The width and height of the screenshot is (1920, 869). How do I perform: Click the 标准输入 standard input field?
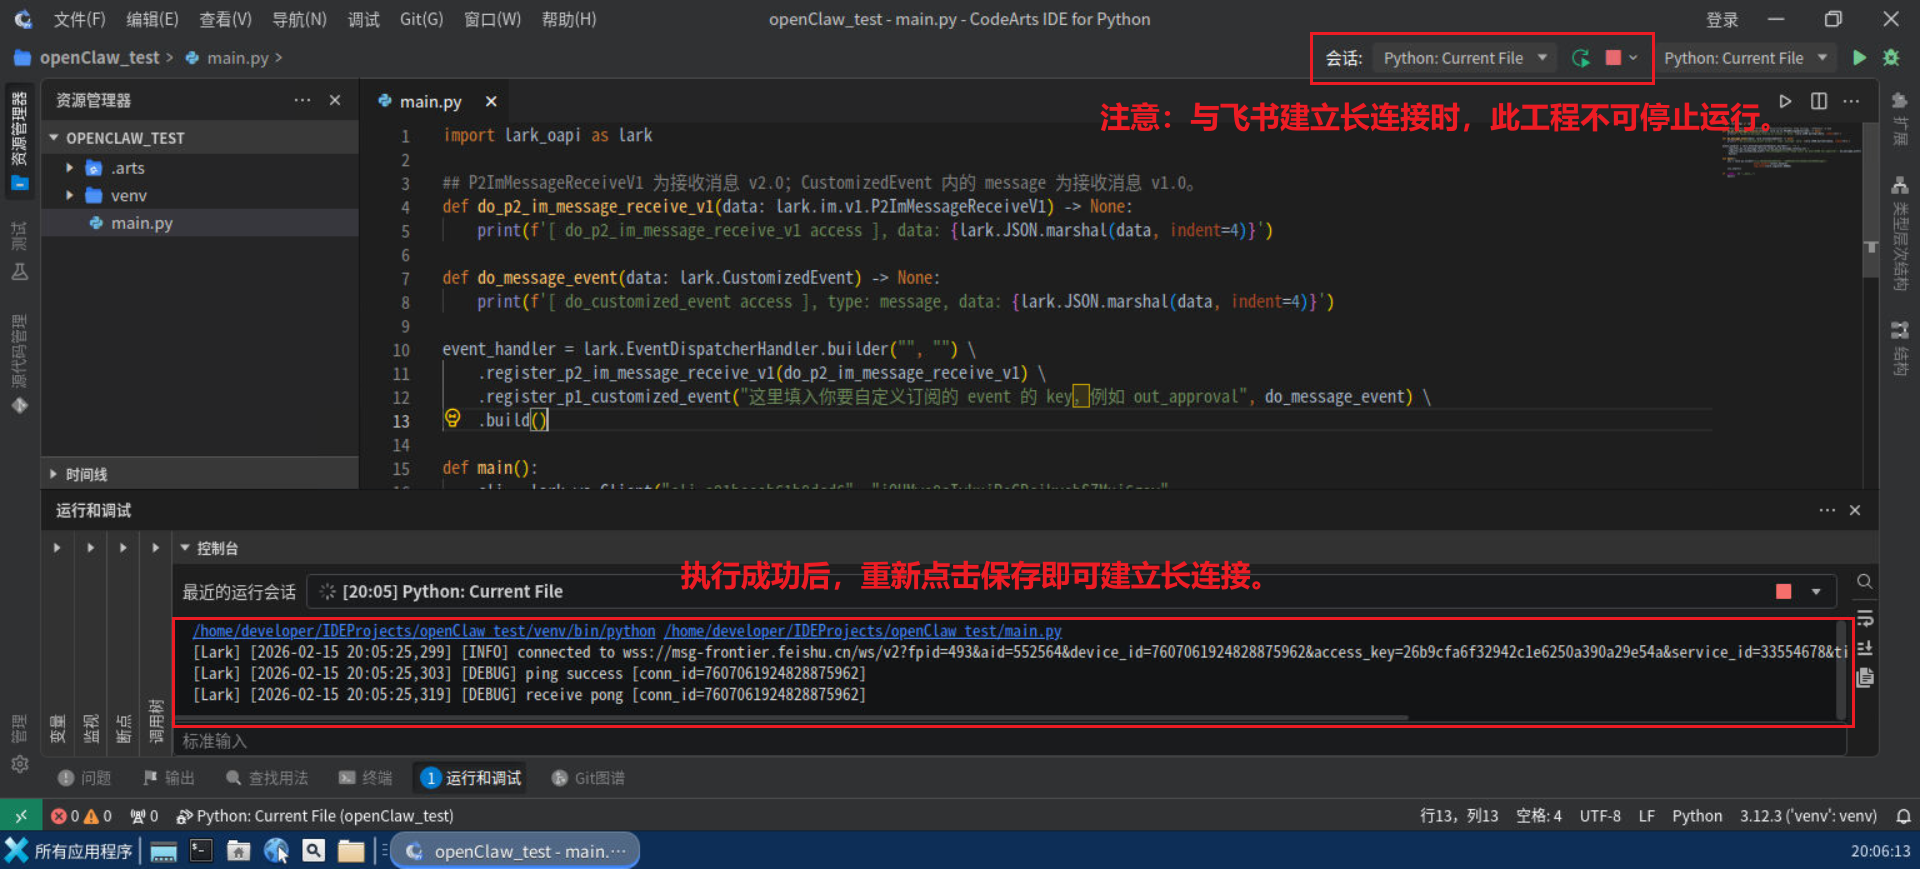1009,741
